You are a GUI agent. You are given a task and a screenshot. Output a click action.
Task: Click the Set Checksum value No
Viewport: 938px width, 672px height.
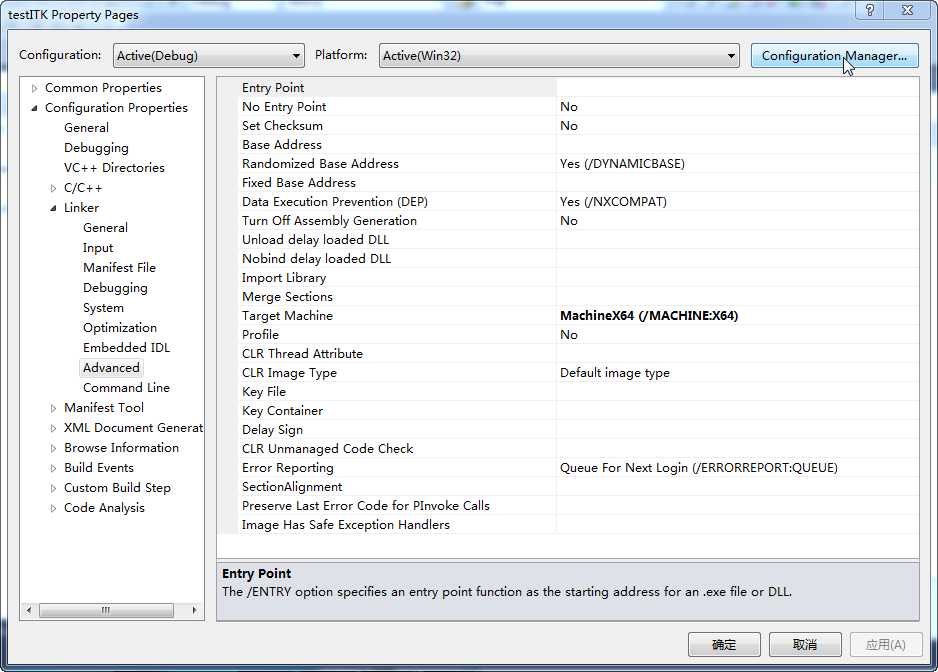point(737,126)
